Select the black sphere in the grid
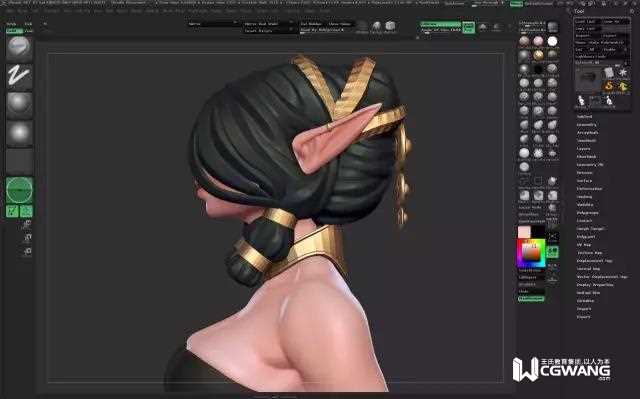640x399 pixels. 538,69
